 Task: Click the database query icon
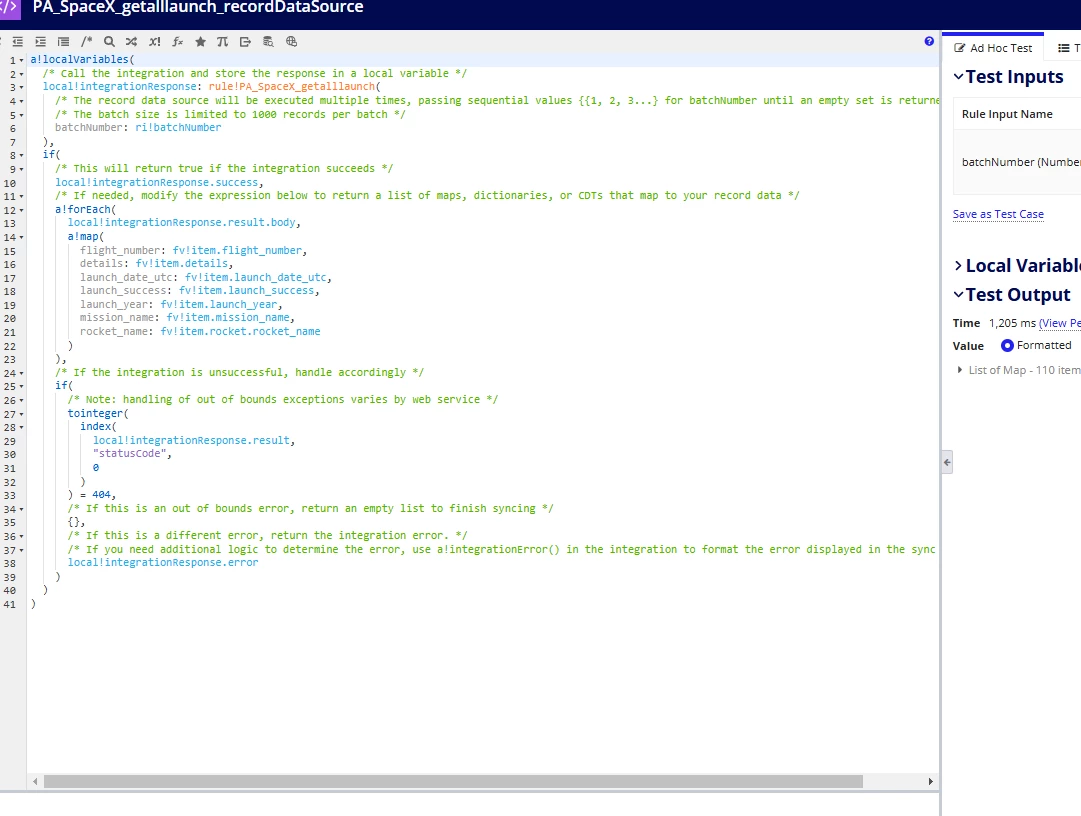268,42
